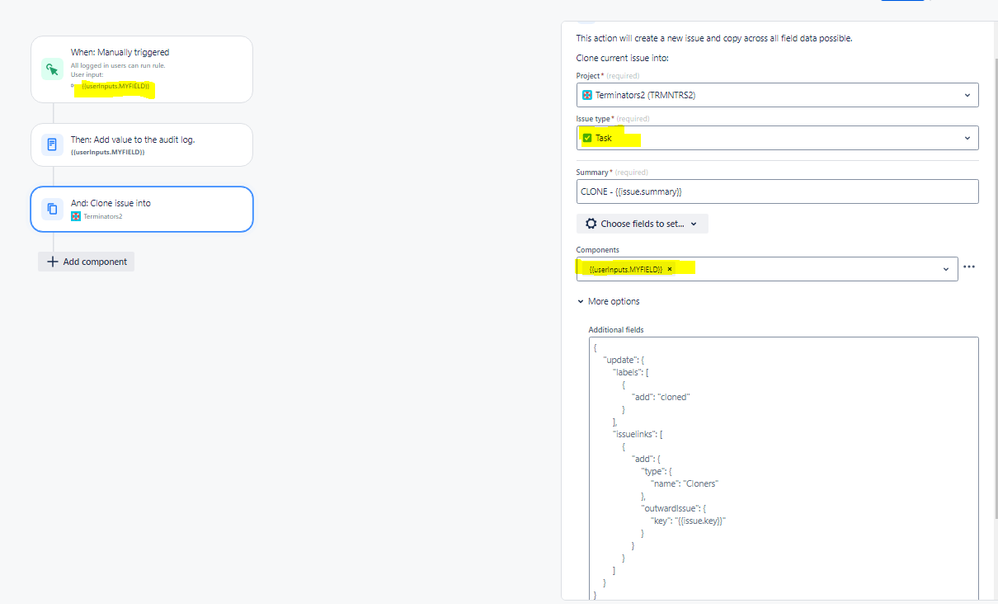Click the Add component button
Viewport: 998px width, 604px height.
[86, 262]
